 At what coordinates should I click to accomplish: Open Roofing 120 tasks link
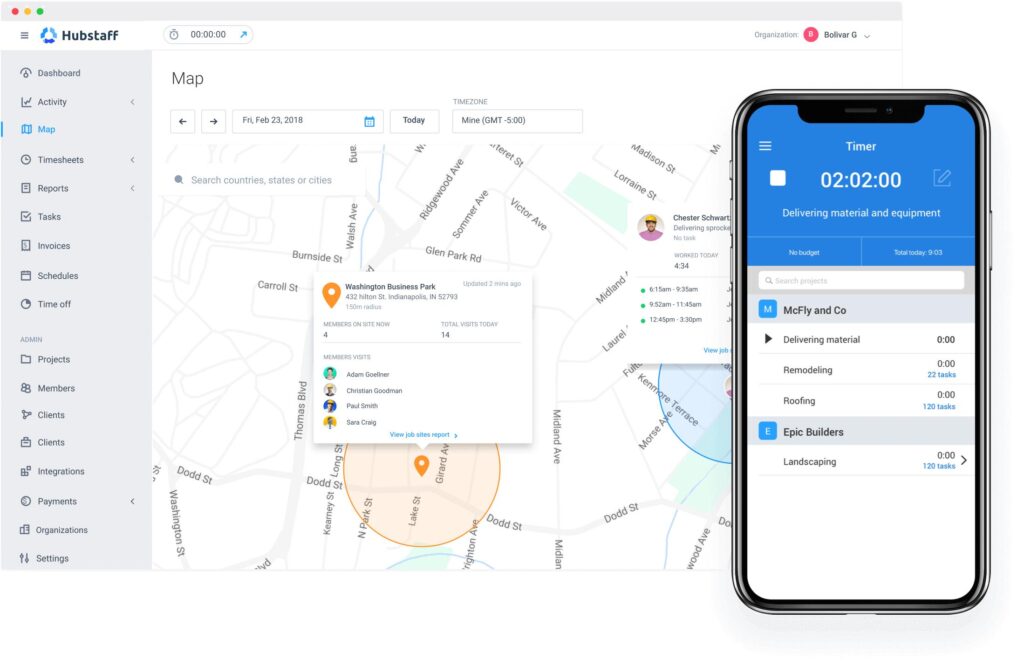[938, 406]
